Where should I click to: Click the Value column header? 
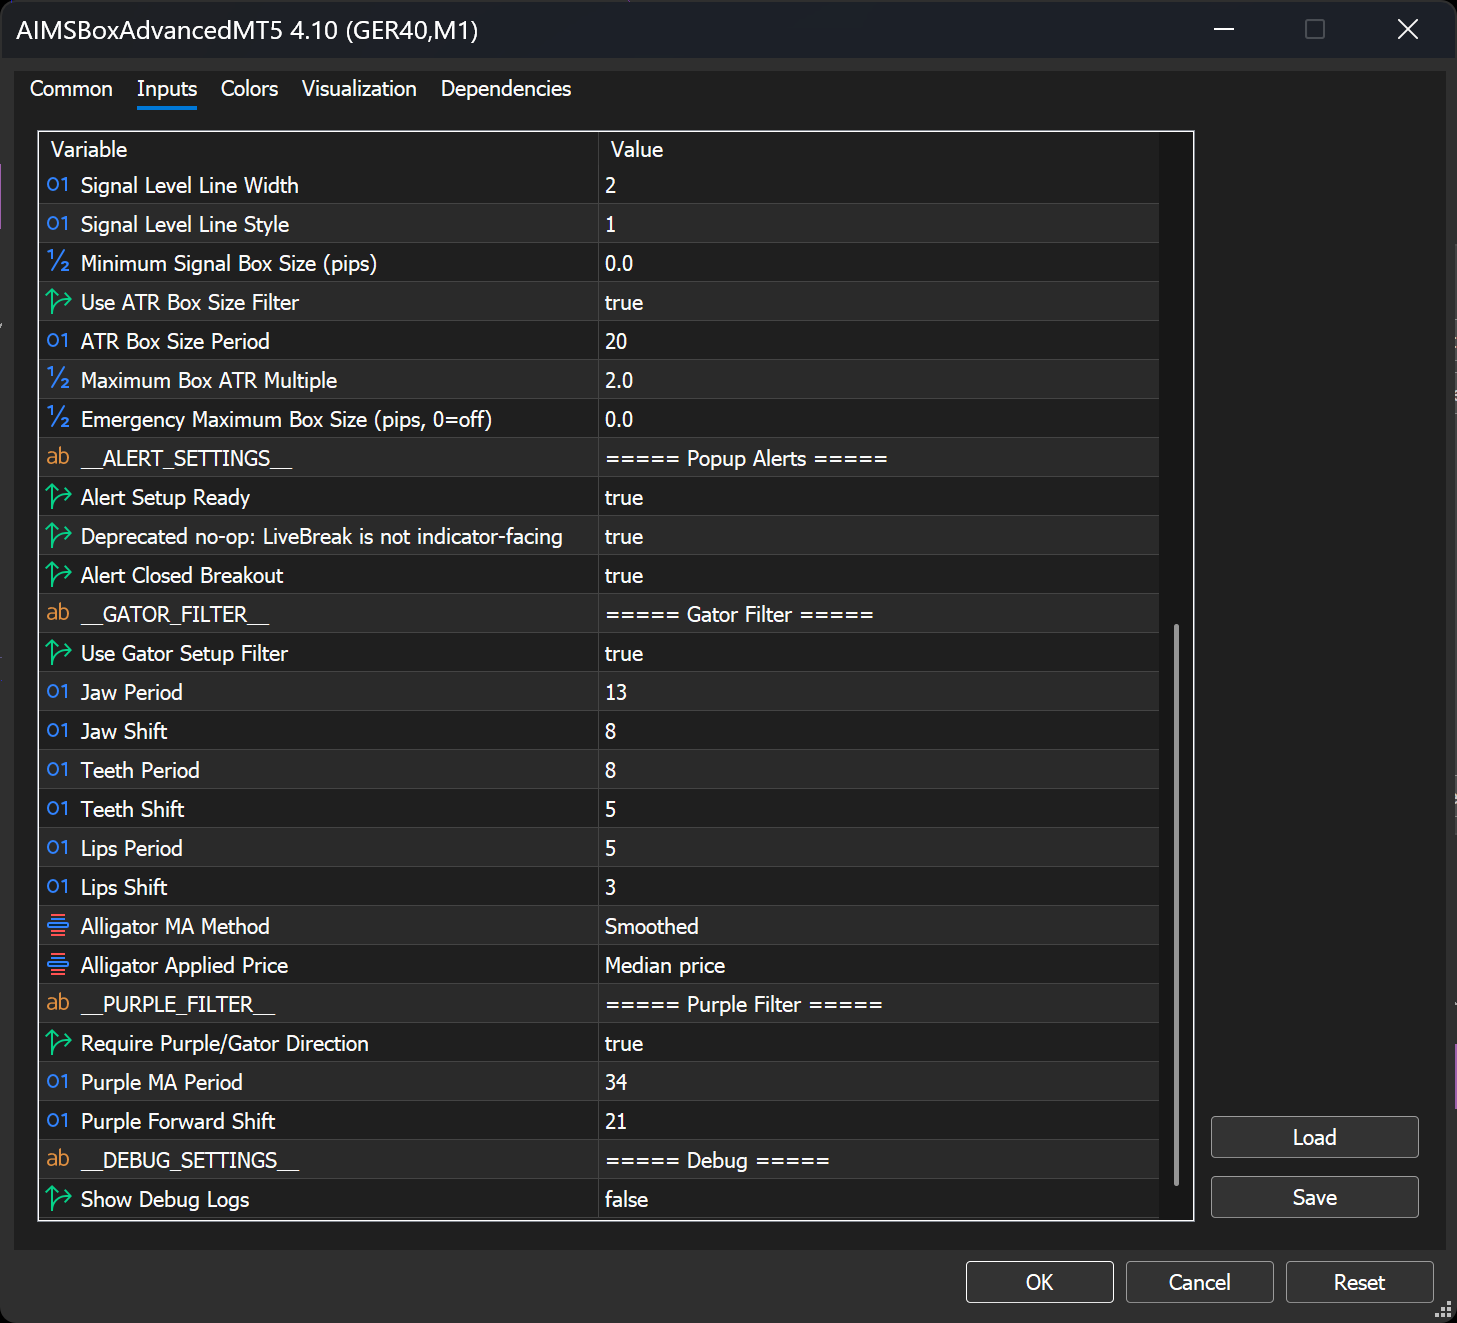[x=878, y=149]
